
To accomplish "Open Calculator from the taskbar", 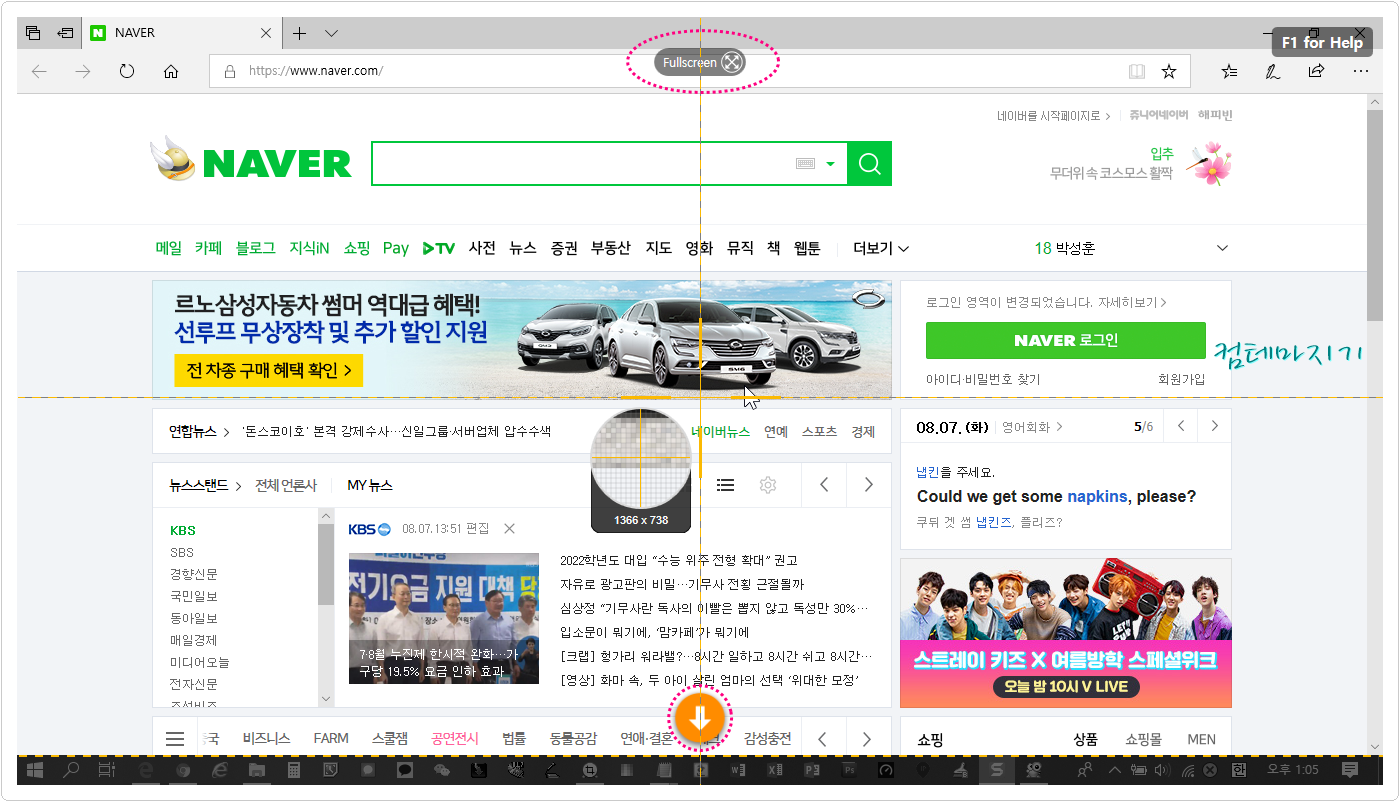I will coord(294,770).
